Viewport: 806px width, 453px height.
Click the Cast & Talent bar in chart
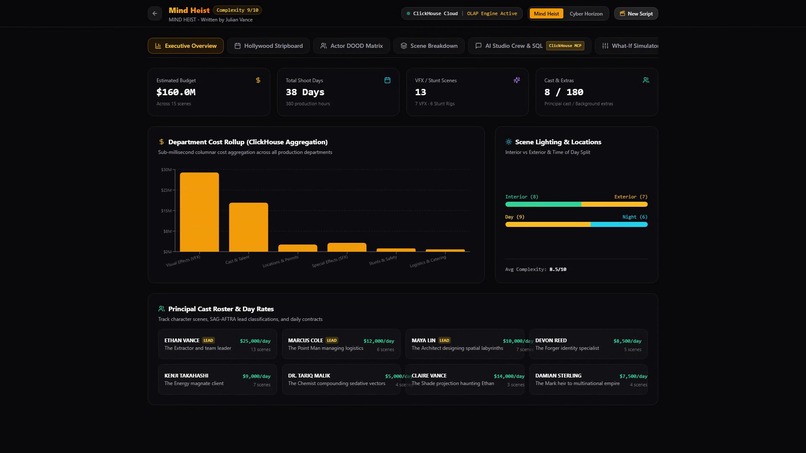click(248, 227)
